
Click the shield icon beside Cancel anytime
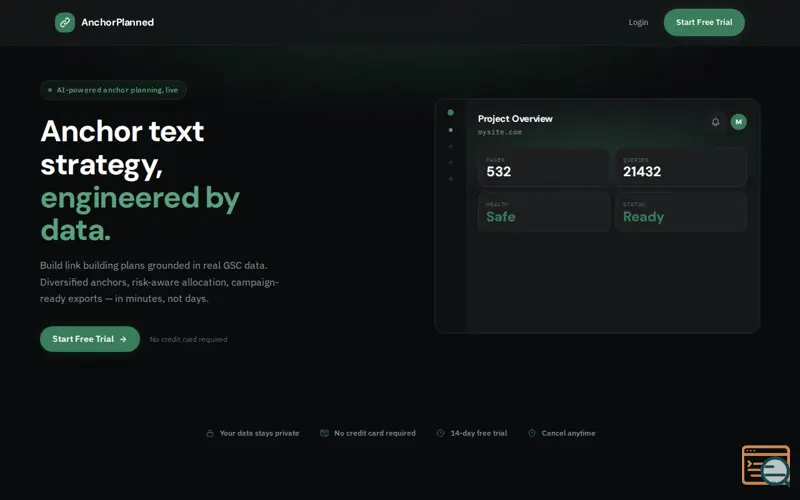tap(532, 433)
